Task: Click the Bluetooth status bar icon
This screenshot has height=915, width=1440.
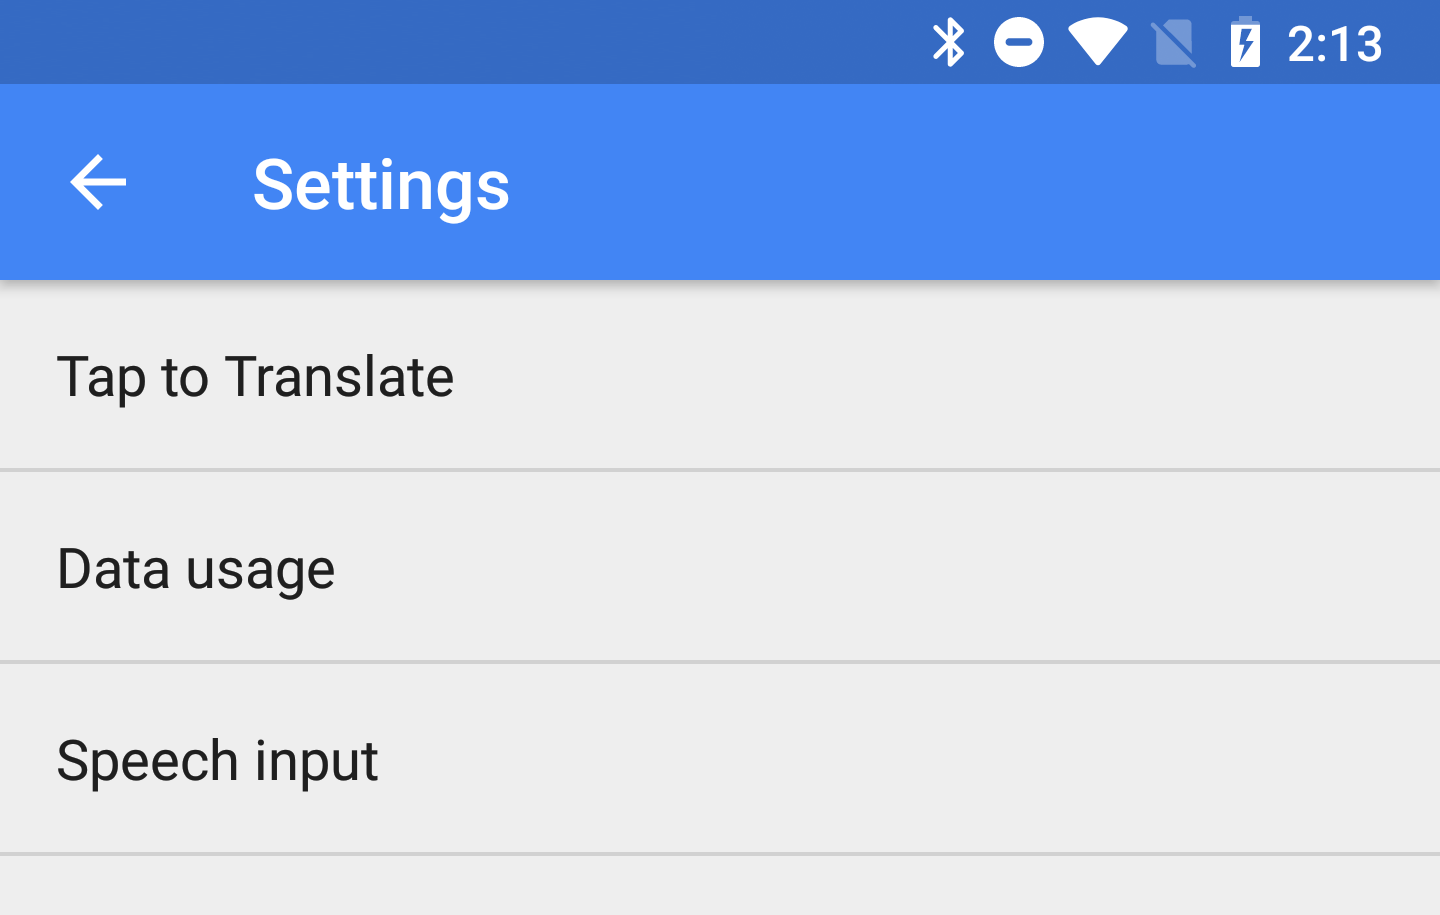Action: tap(948, 41)
